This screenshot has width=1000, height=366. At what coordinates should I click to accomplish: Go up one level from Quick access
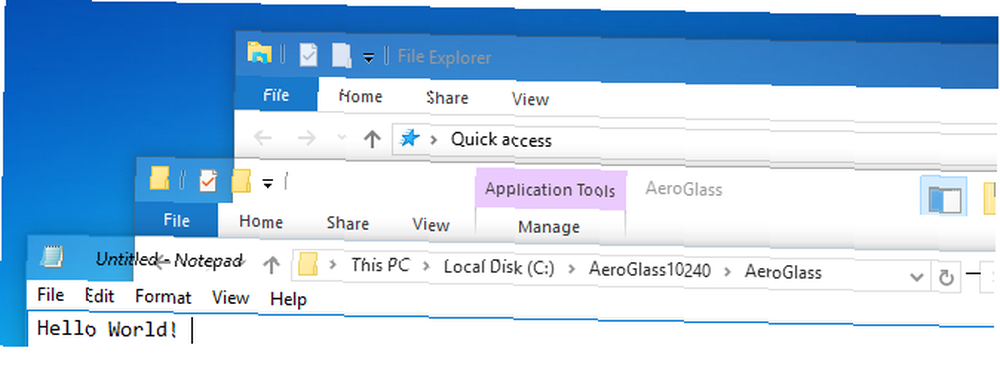372,138
